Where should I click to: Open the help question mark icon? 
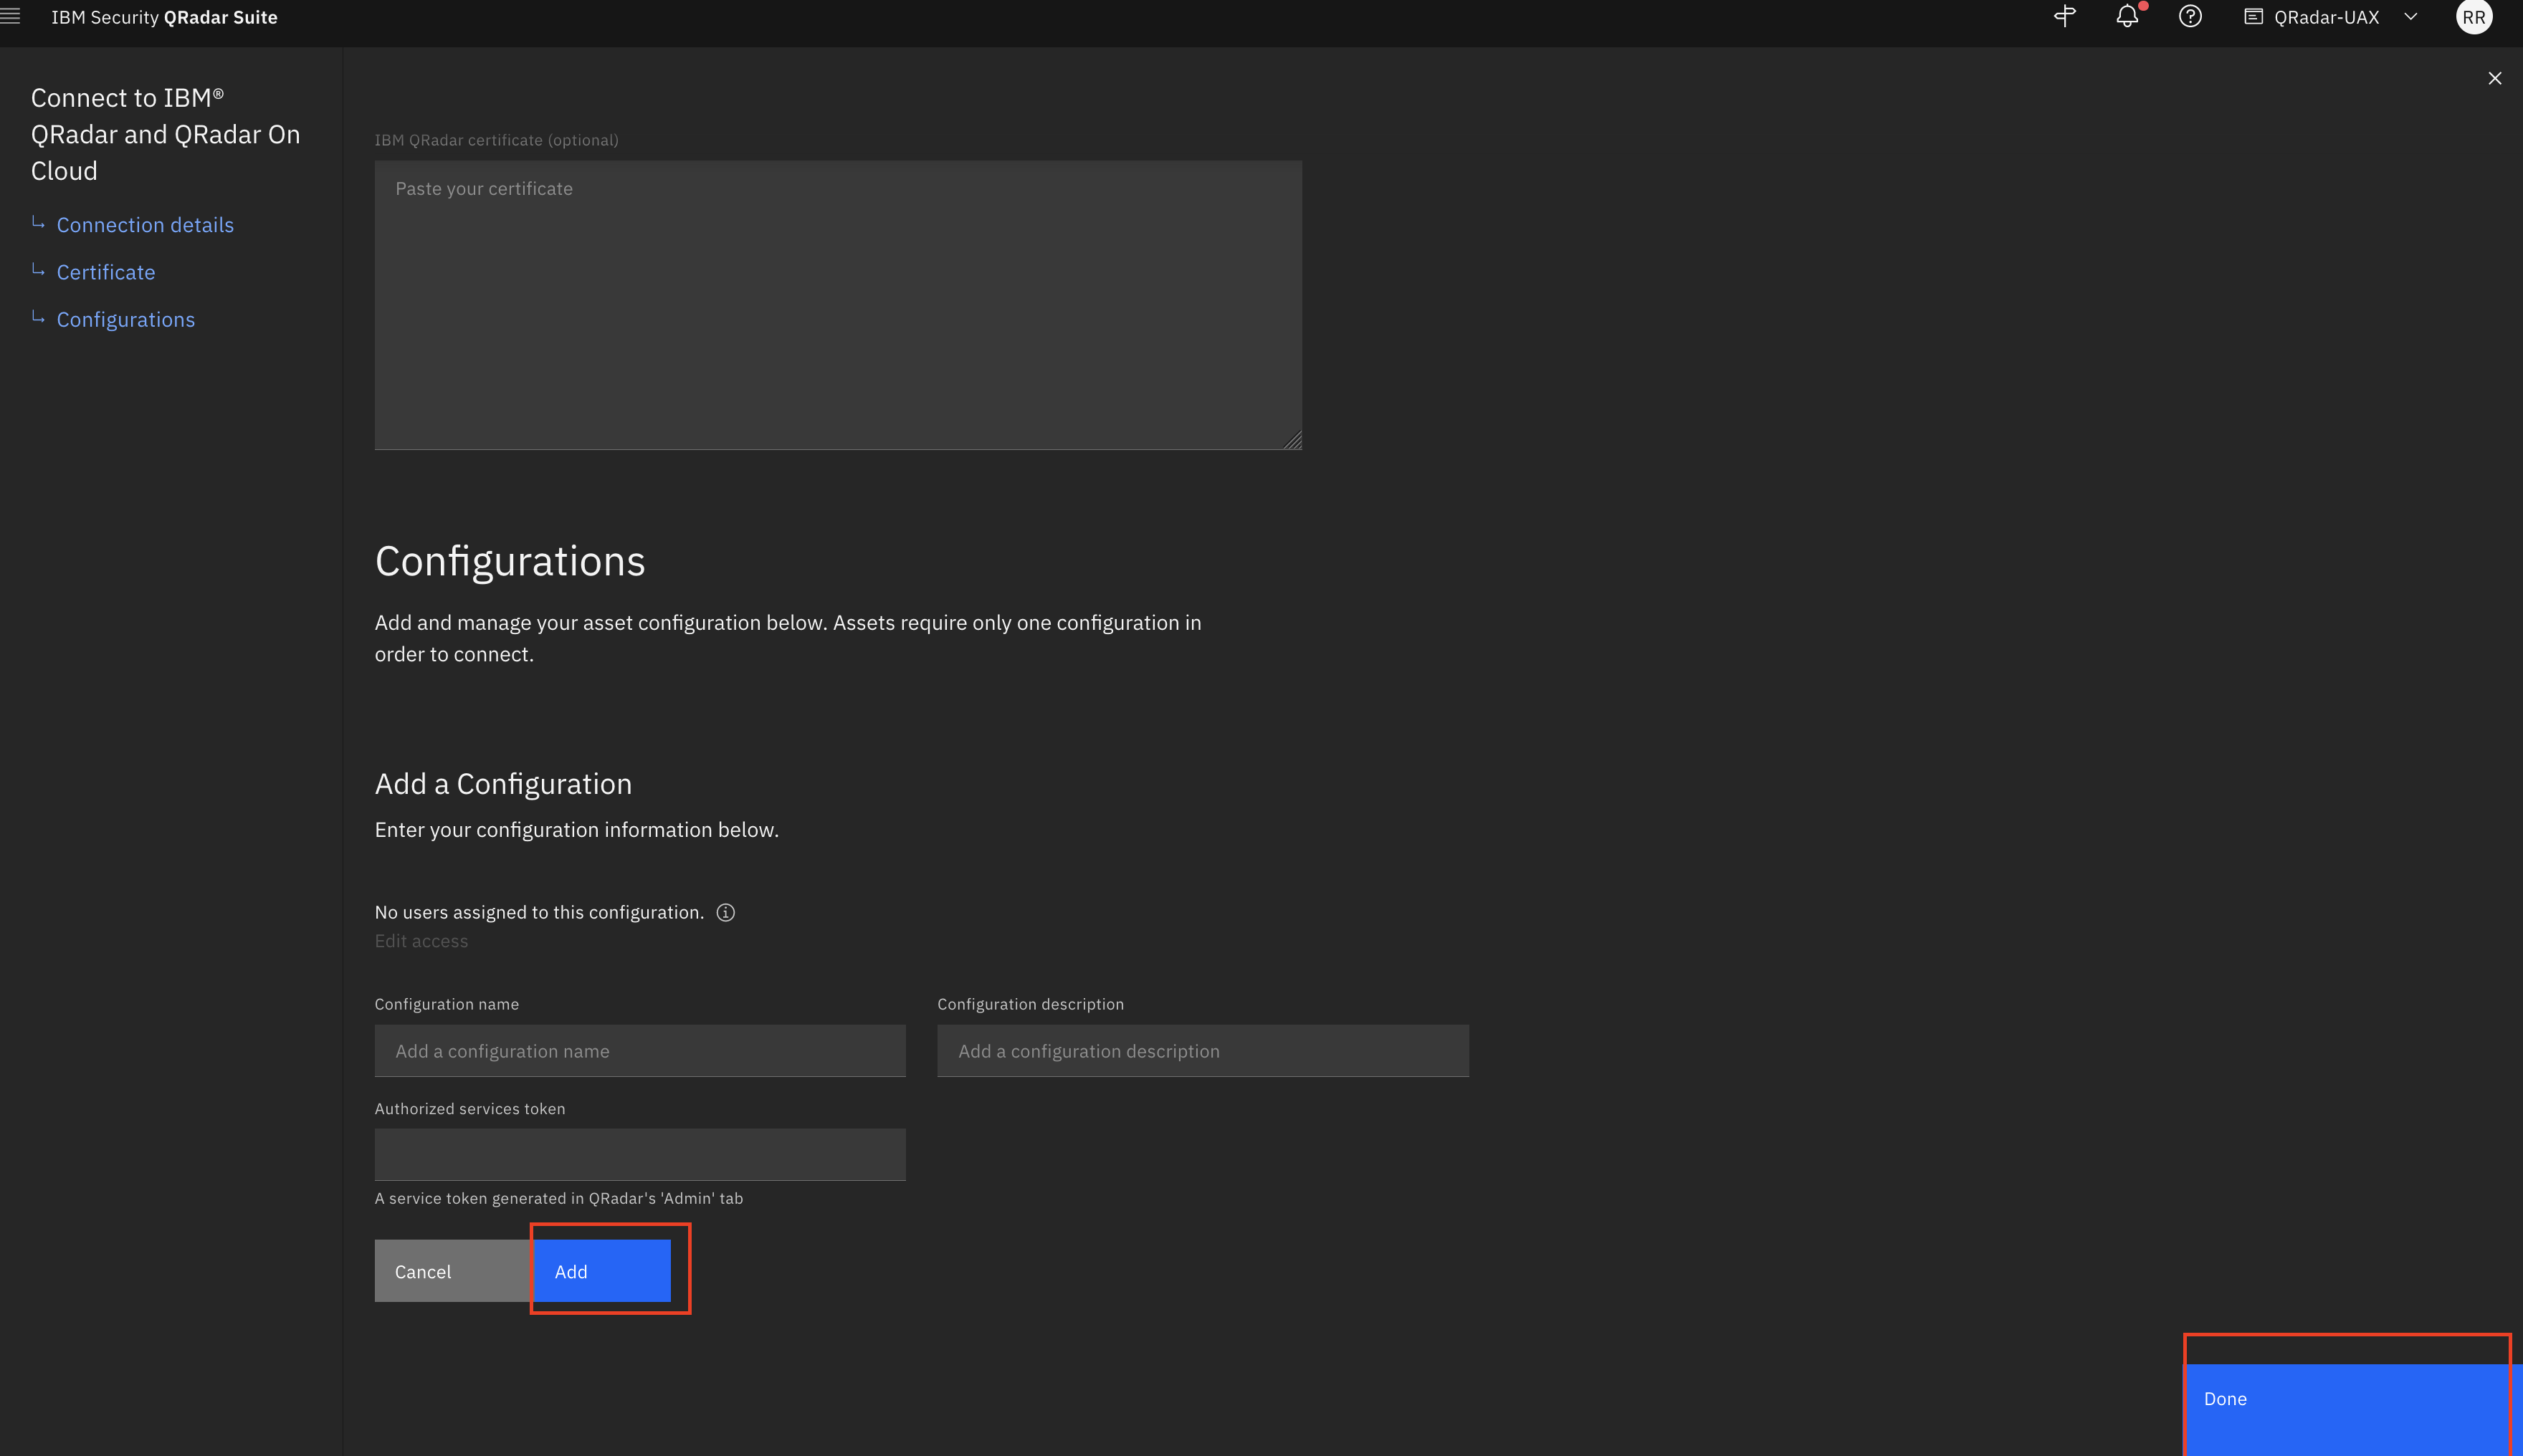click(2190, 17)
